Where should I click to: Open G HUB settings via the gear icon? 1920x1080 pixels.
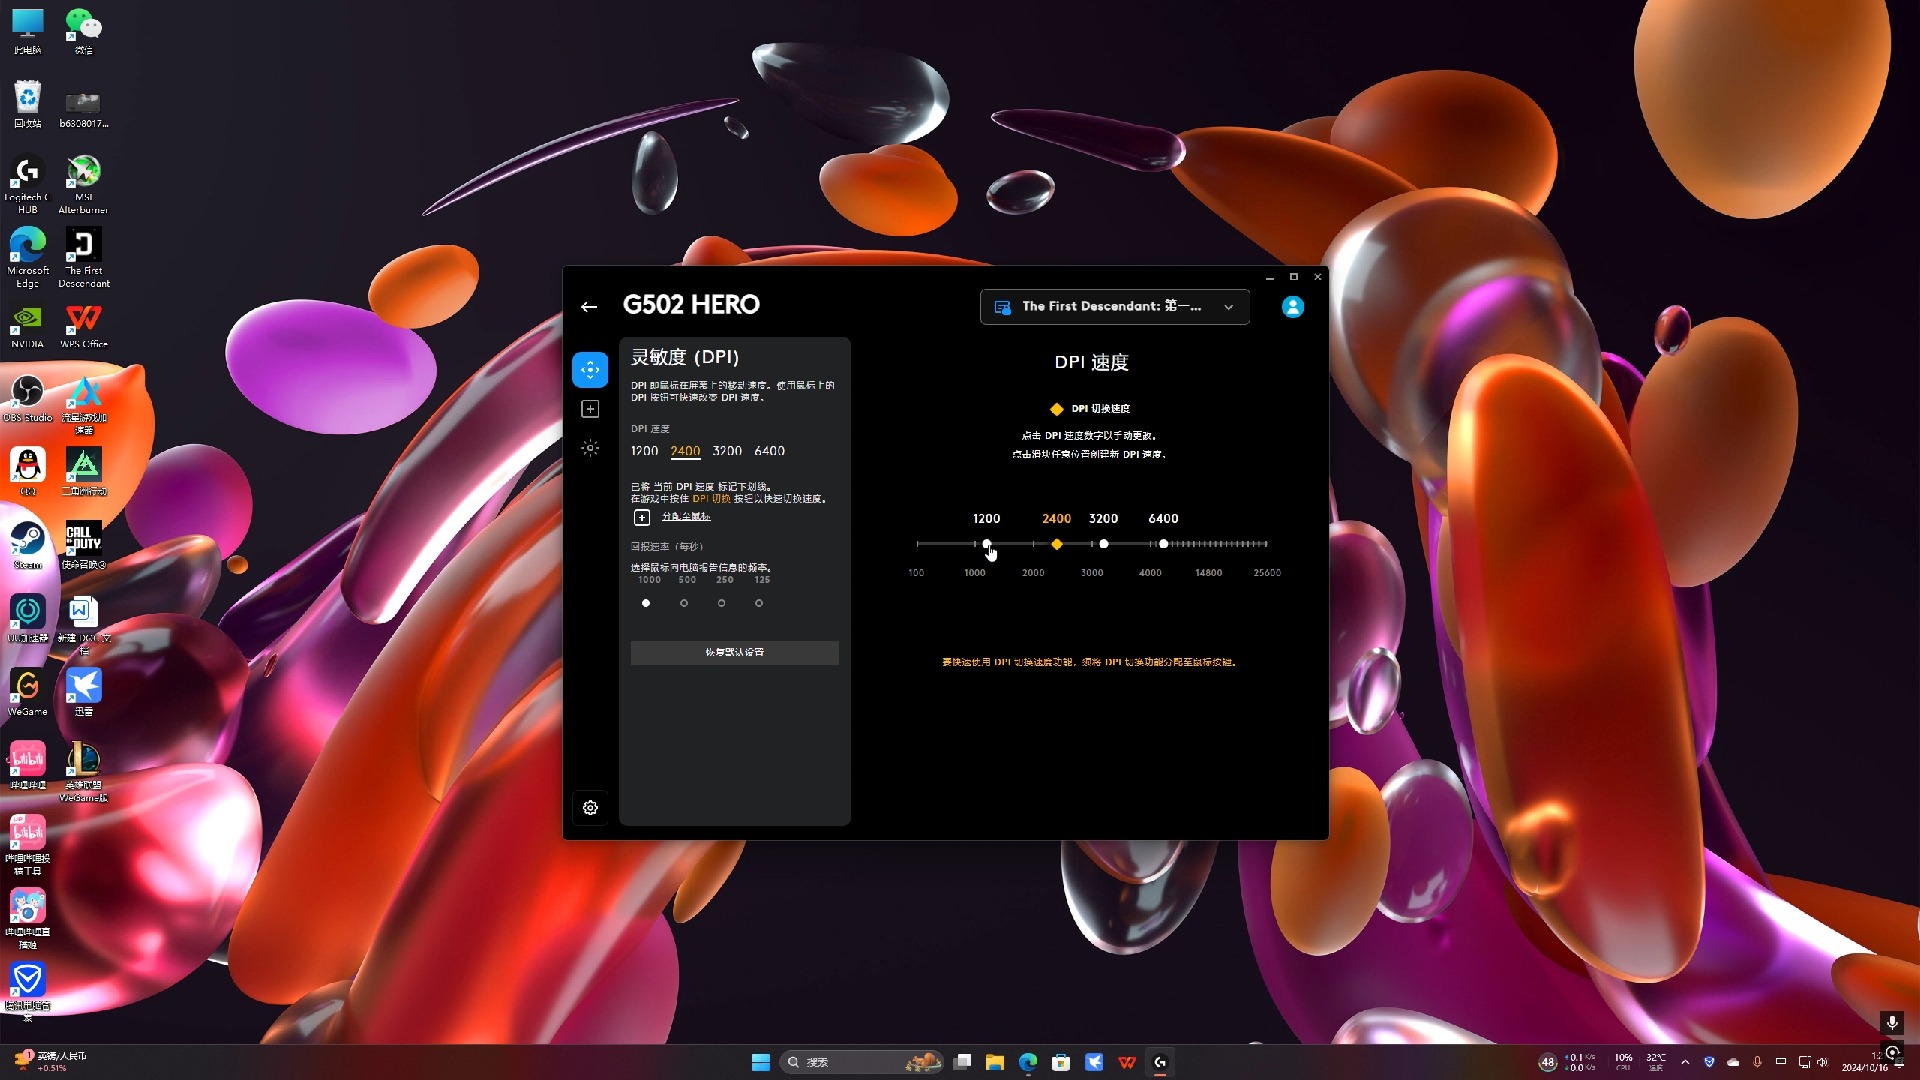tap(590, 808)
